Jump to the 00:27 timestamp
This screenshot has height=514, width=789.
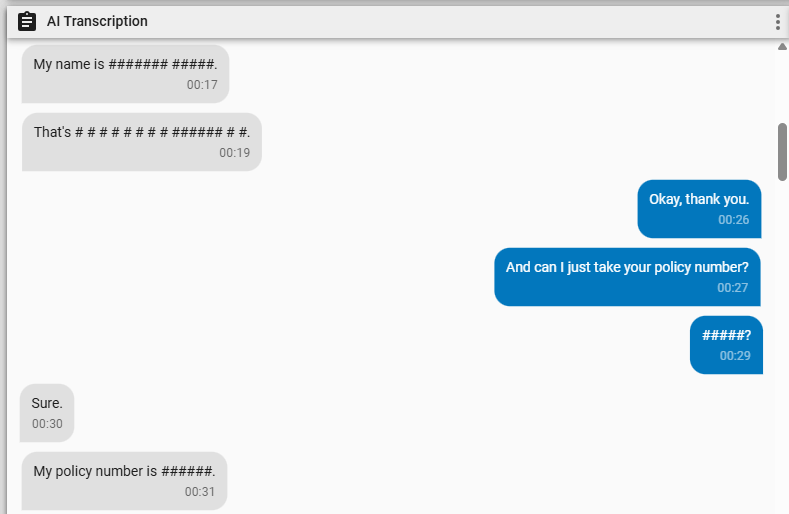tap(733, 288)
